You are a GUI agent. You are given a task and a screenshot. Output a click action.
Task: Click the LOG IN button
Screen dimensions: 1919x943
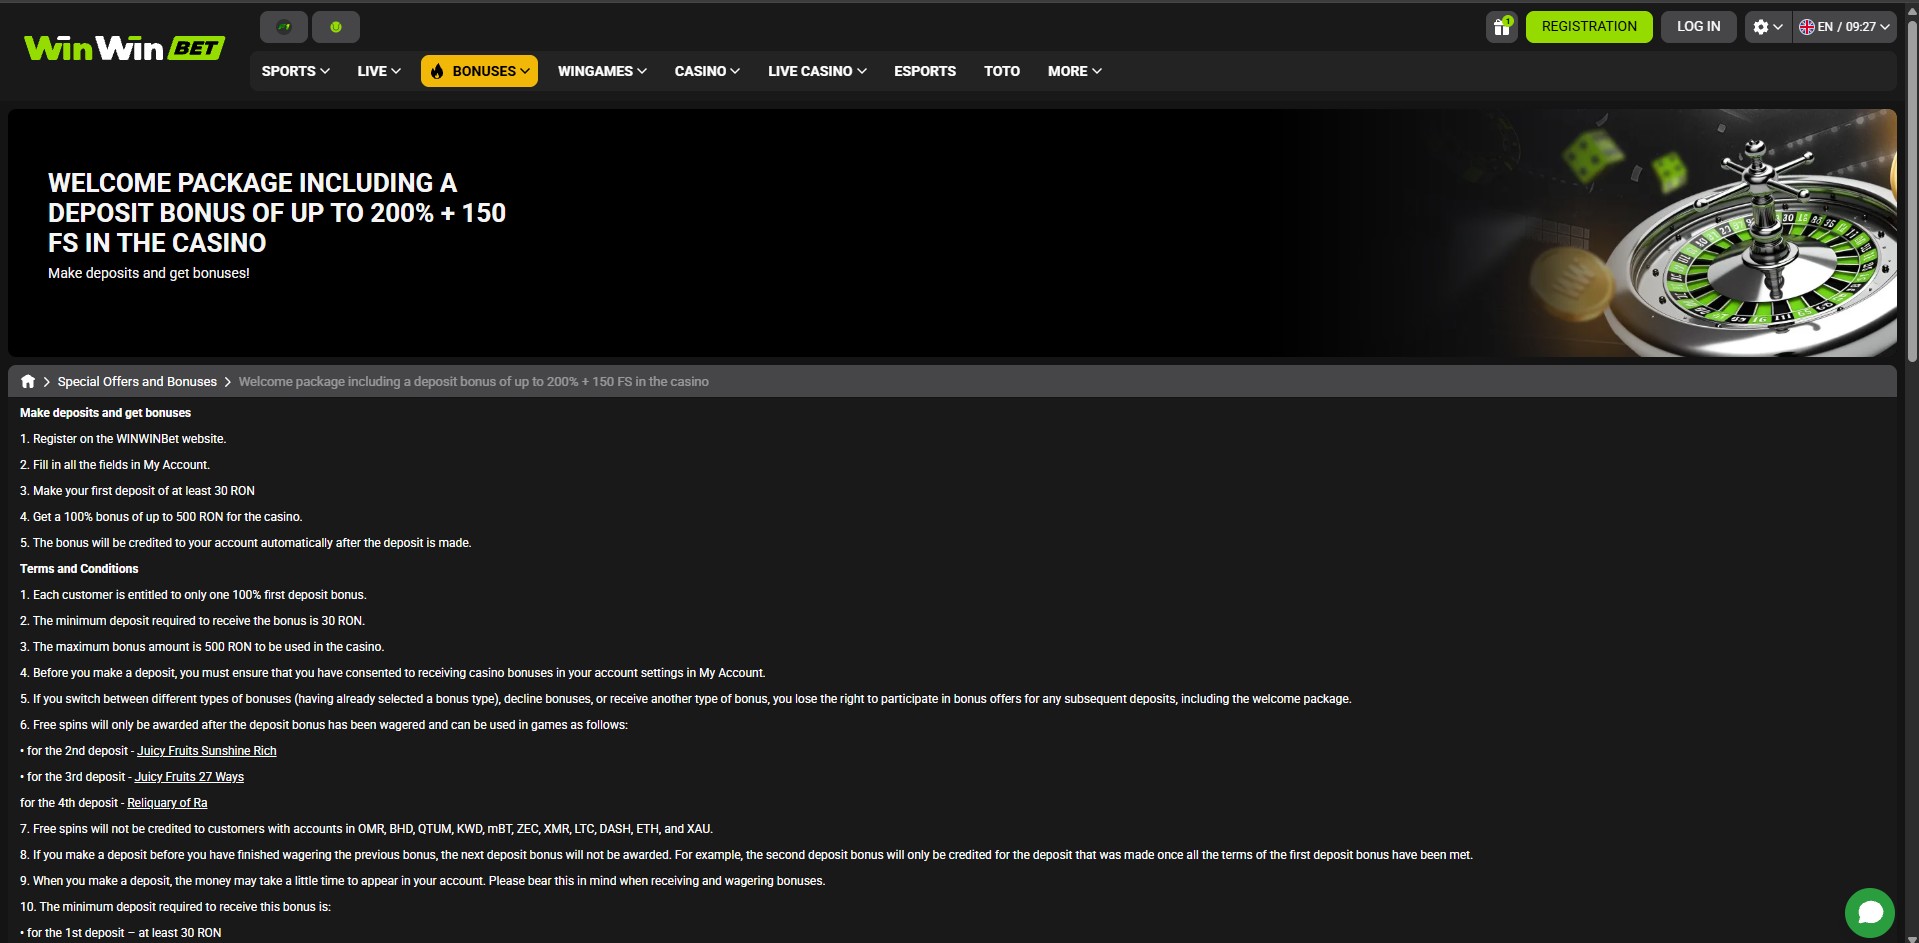1699,27
